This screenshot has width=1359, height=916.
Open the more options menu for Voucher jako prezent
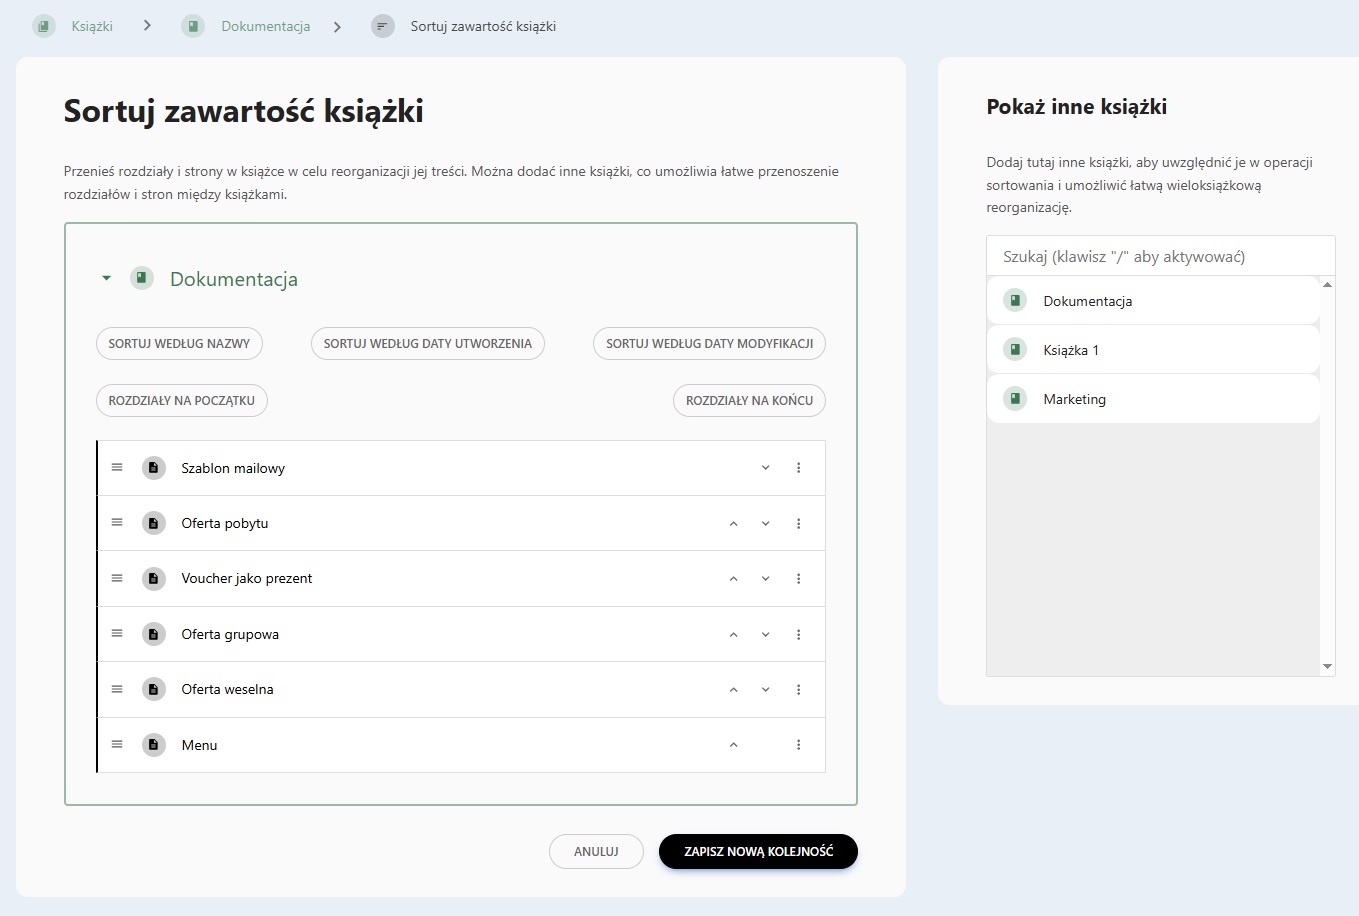[798, 579]
